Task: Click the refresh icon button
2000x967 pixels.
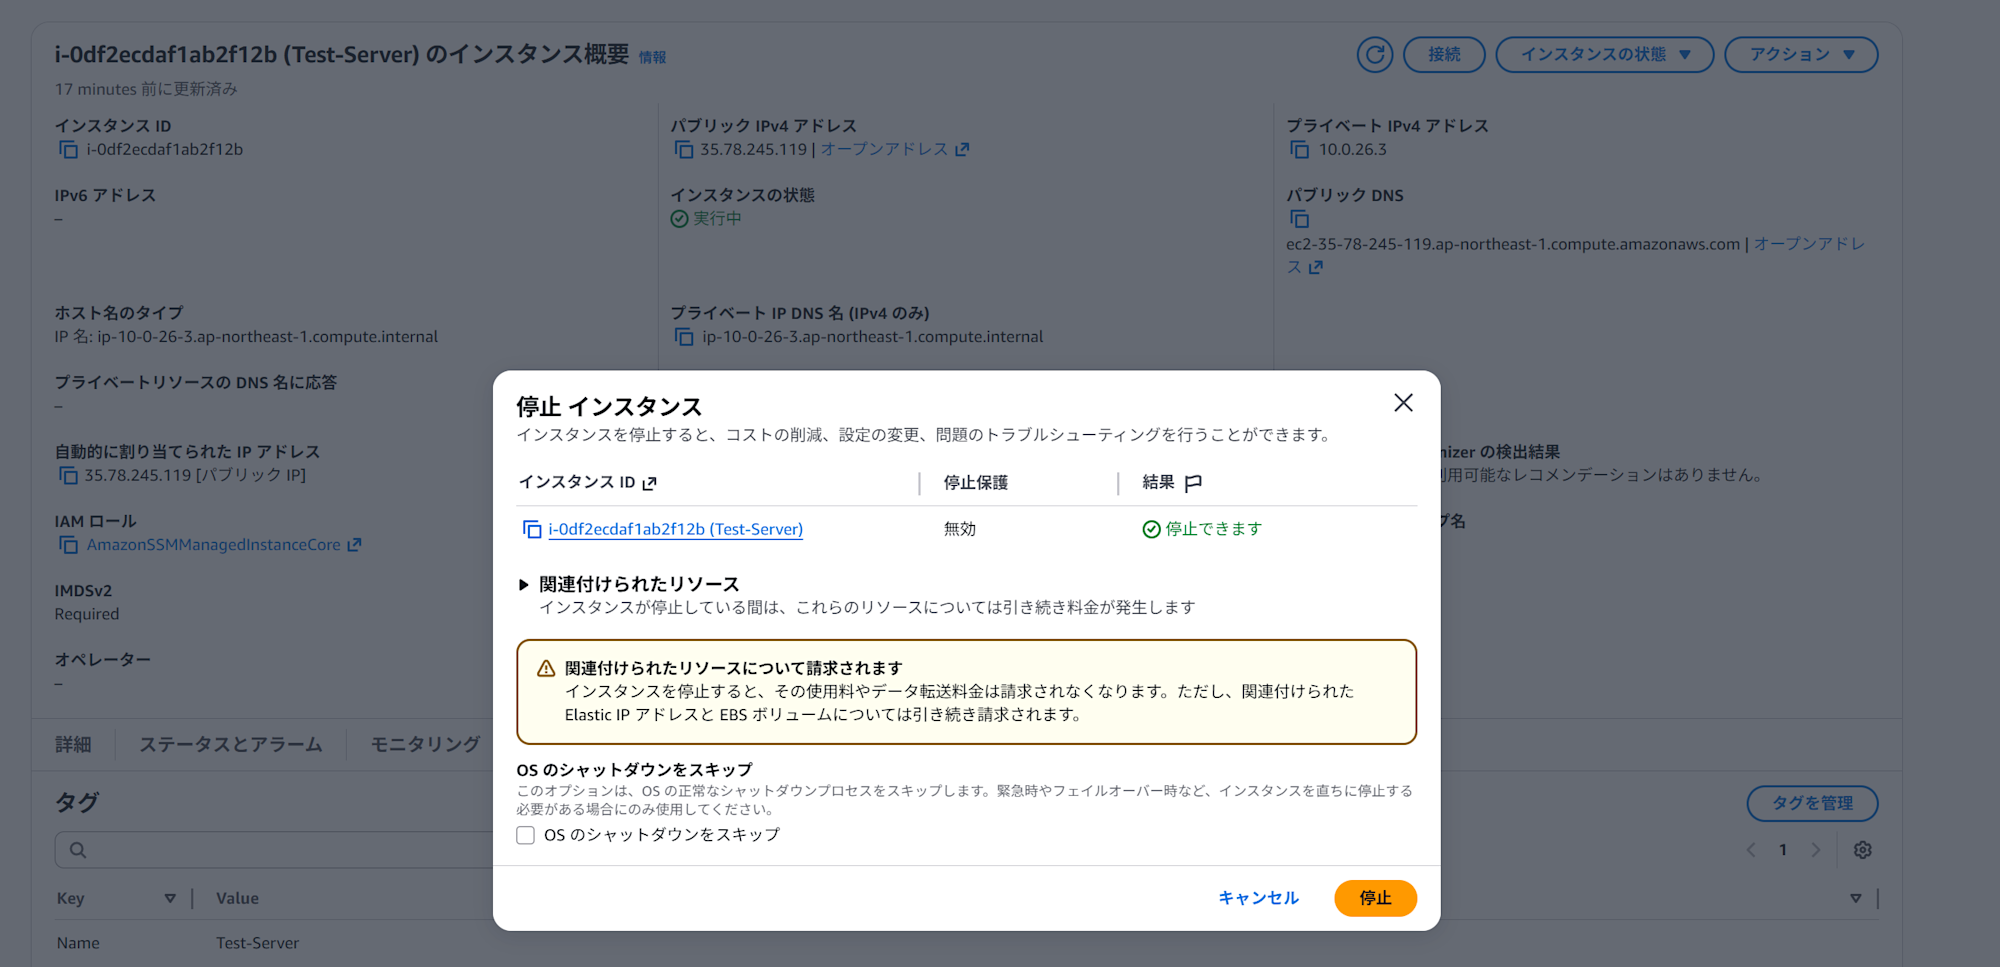Action: tap(1375, 54)
